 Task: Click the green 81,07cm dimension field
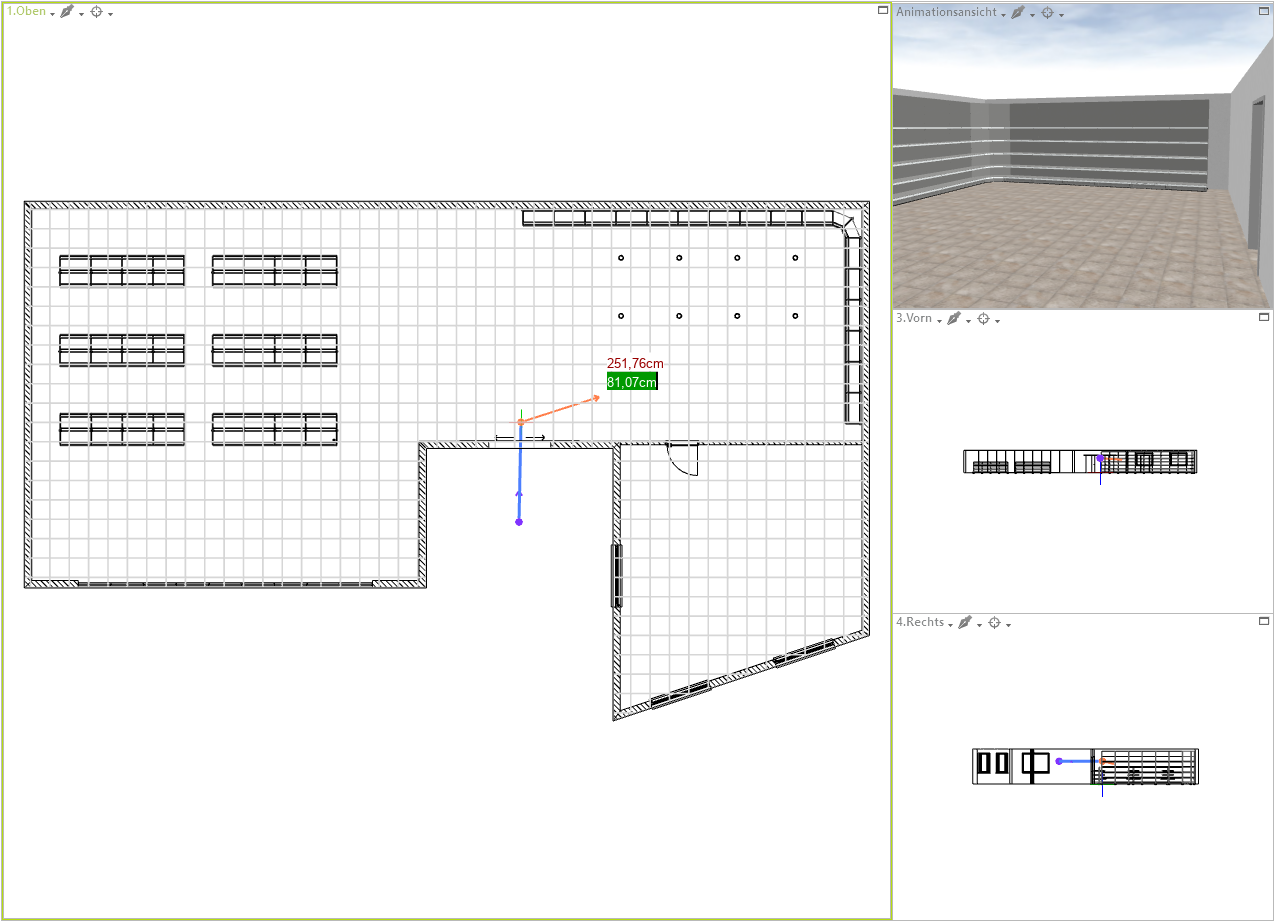[x=631, y=382]
